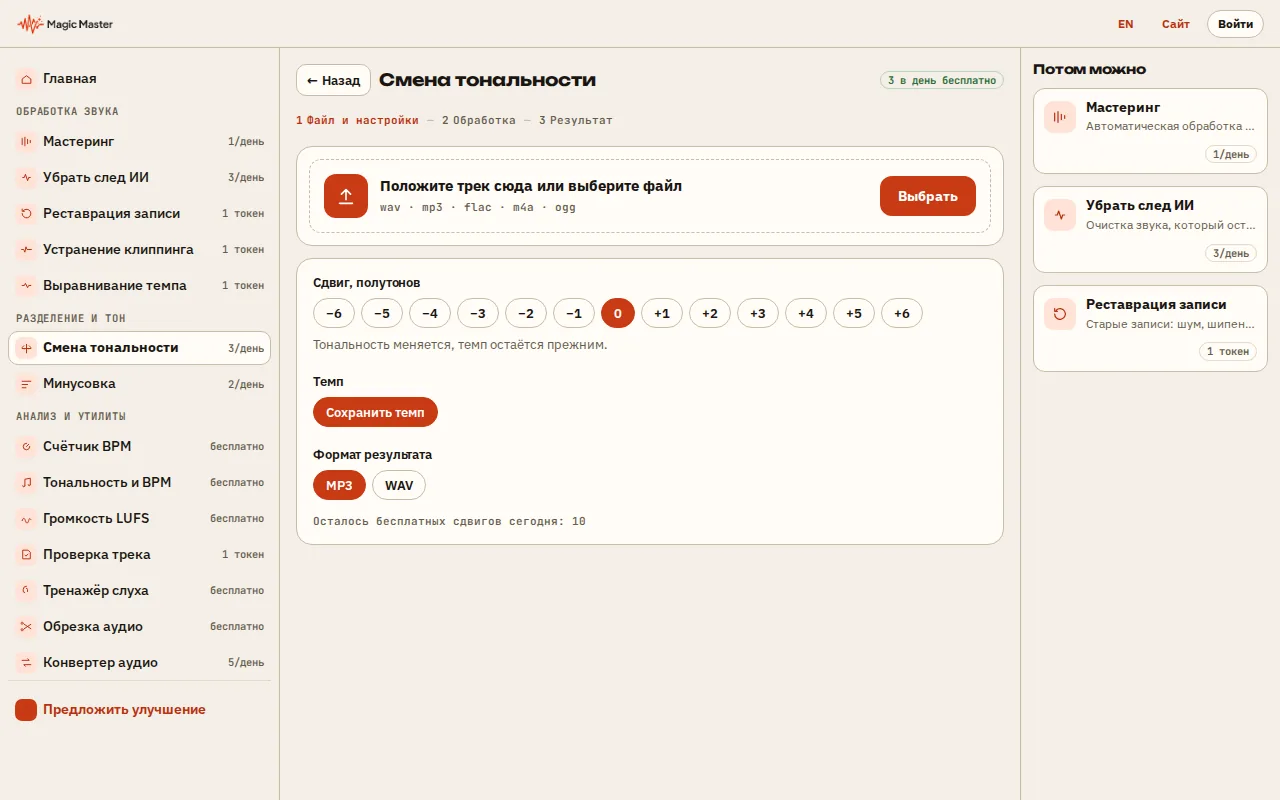Viewport: 1280px width, 800px height.
Task: Click the Обрезка аудио scissors icon
Action: click(26, 627)
